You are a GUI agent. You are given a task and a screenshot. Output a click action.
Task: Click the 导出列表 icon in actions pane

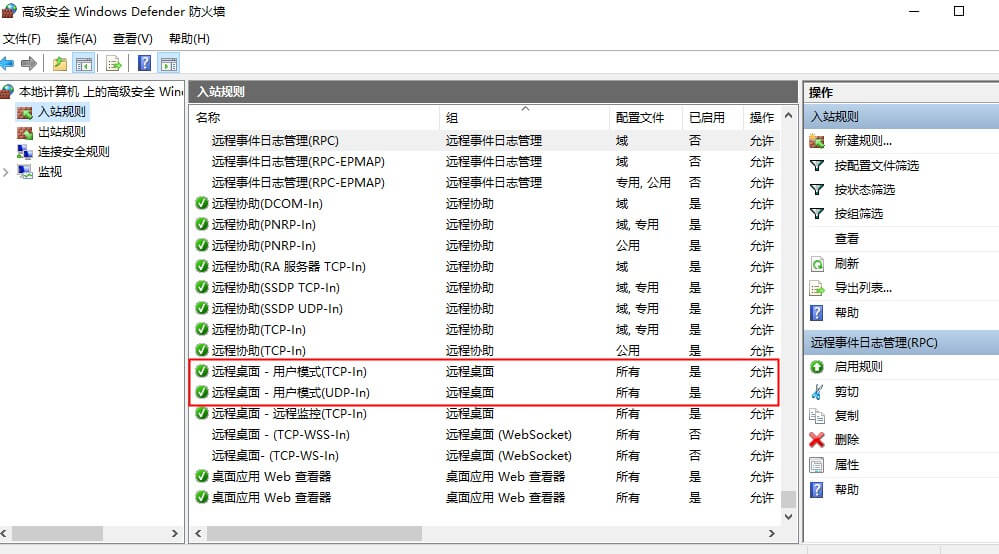pyautogui.click(x=817, y=288)
